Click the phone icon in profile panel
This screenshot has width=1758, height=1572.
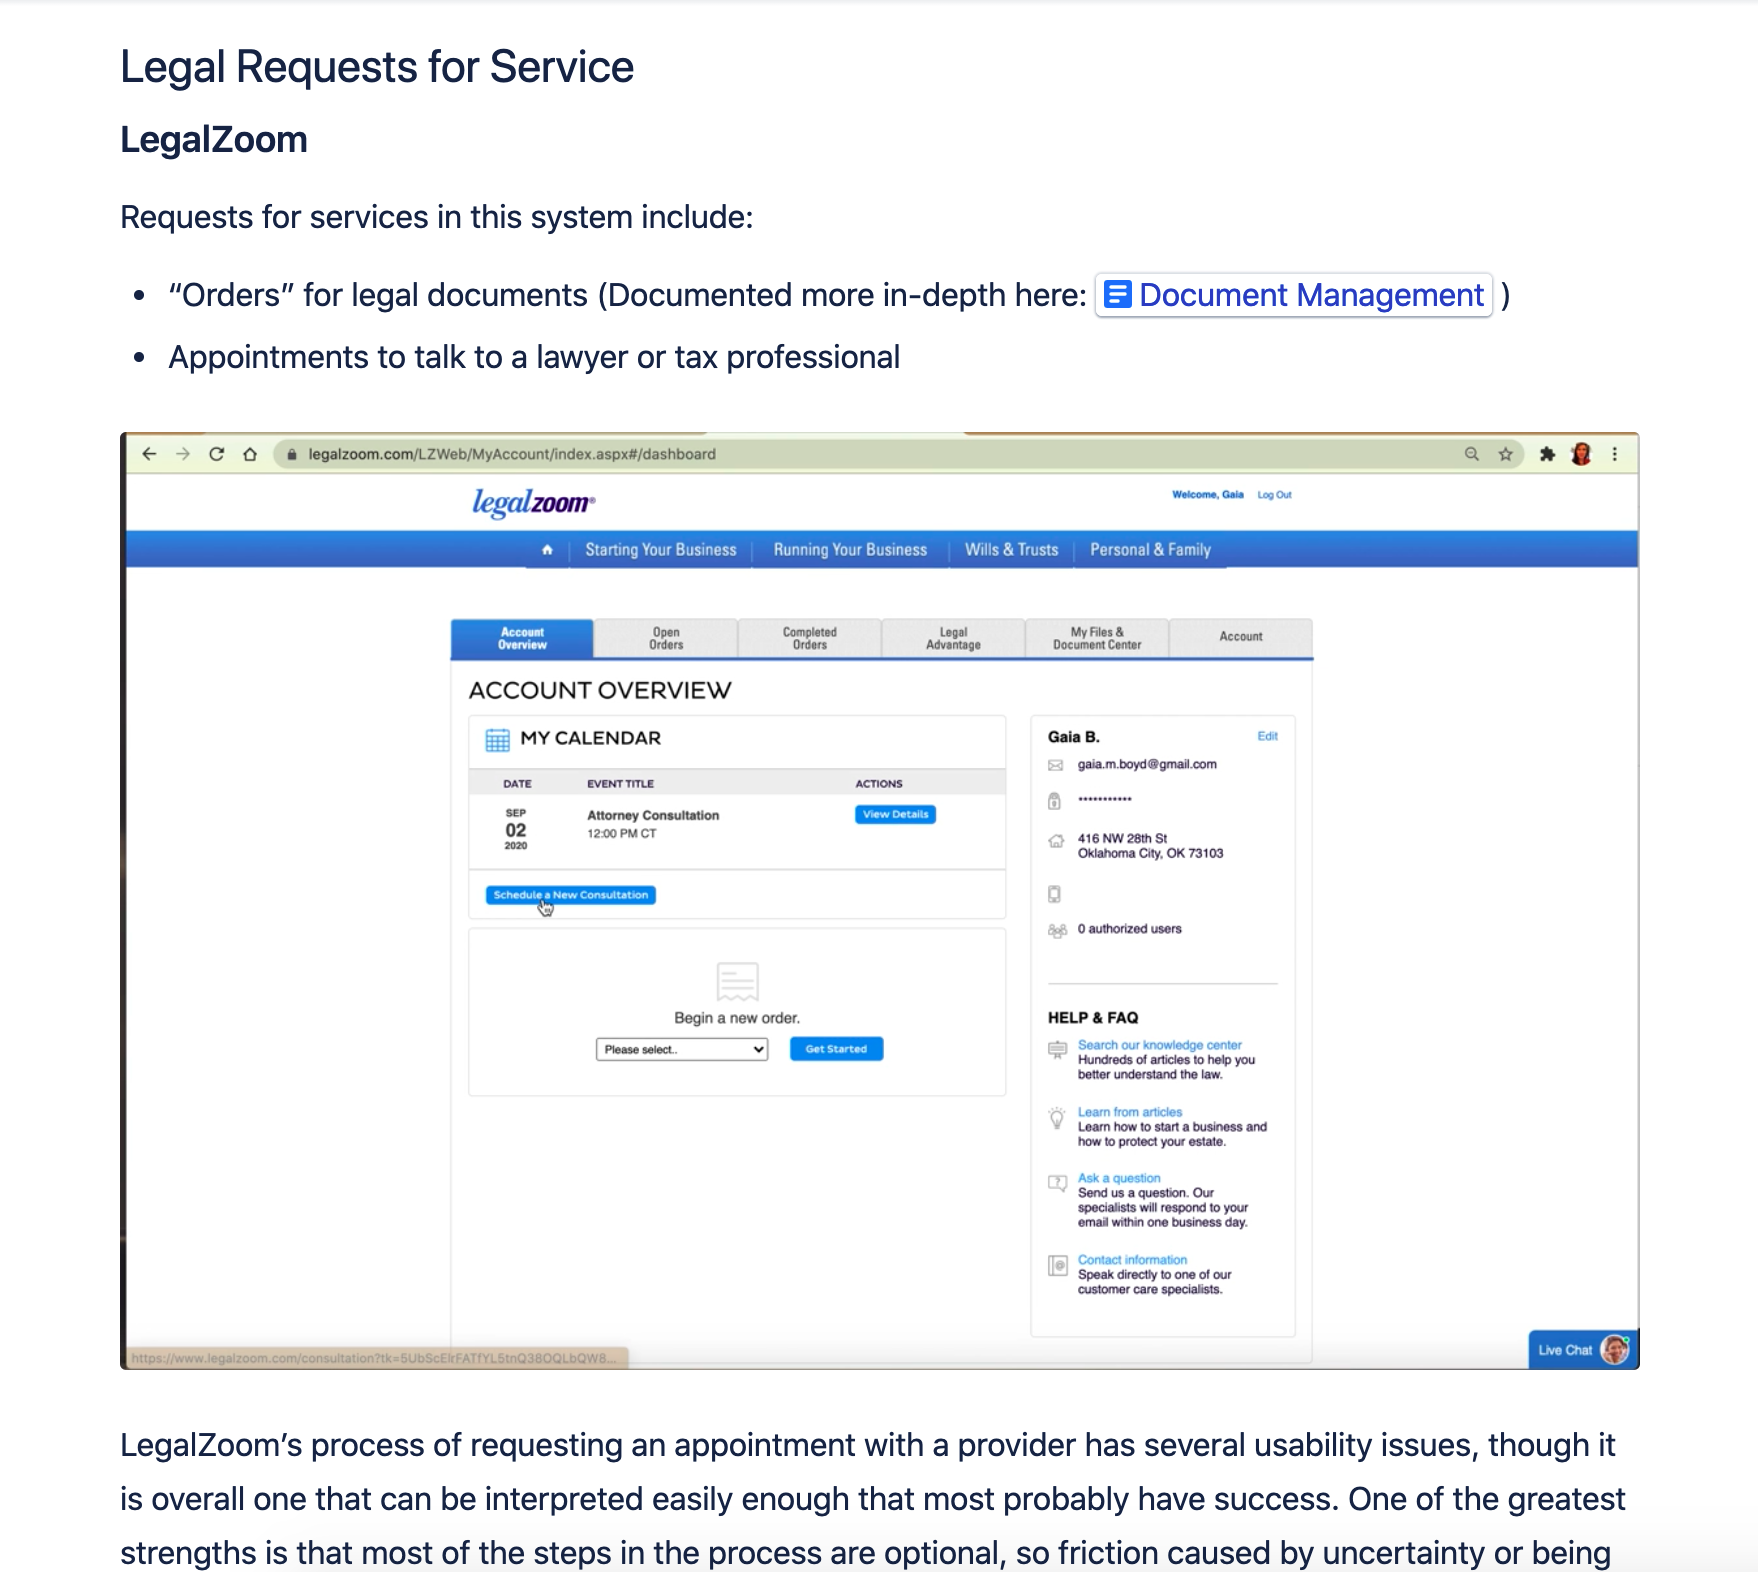pos(1054,894)
